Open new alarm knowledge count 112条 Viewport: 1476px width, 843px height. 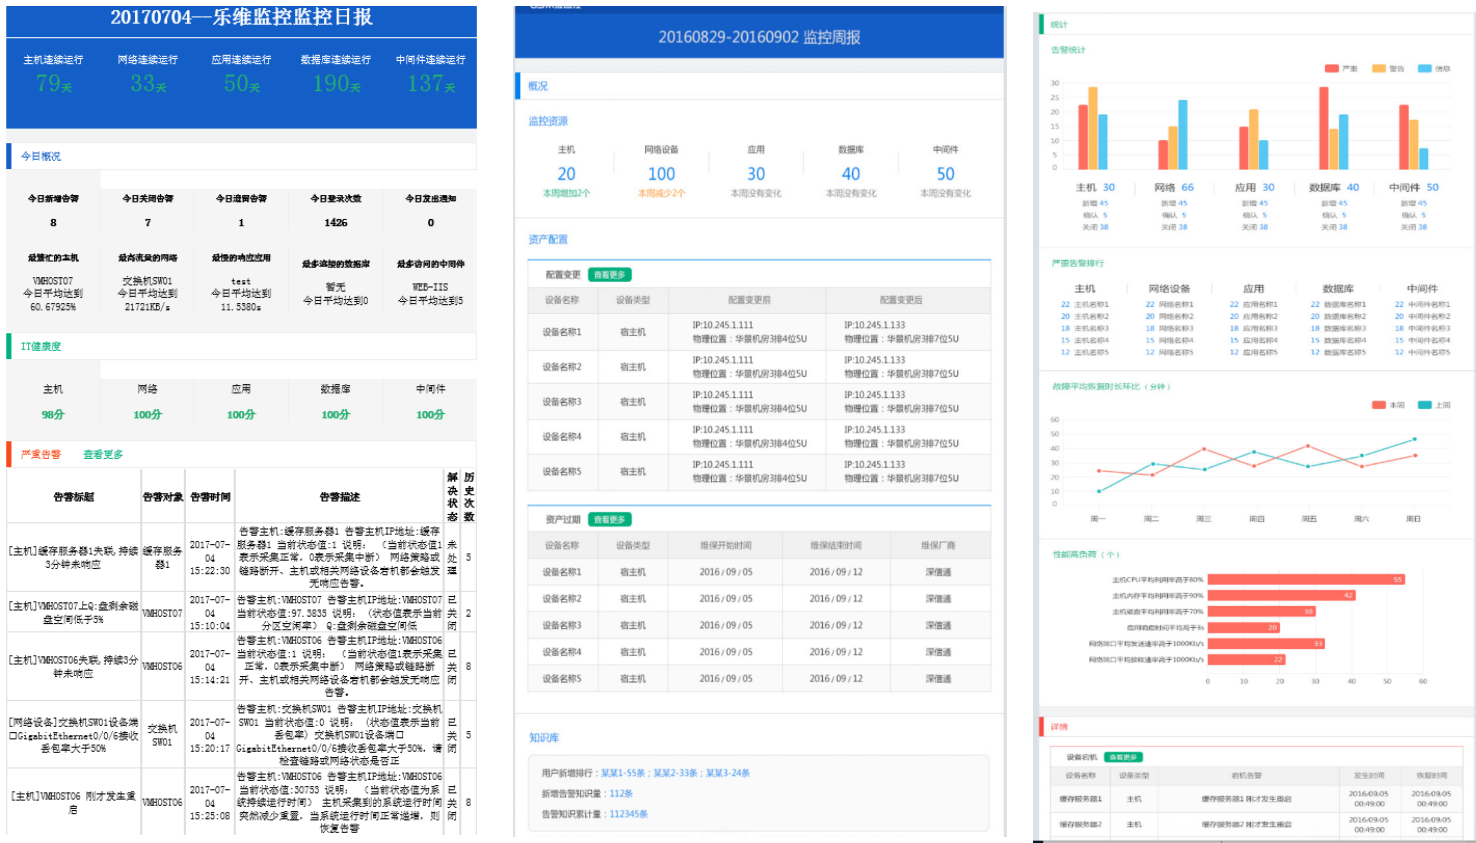point(621,794)
